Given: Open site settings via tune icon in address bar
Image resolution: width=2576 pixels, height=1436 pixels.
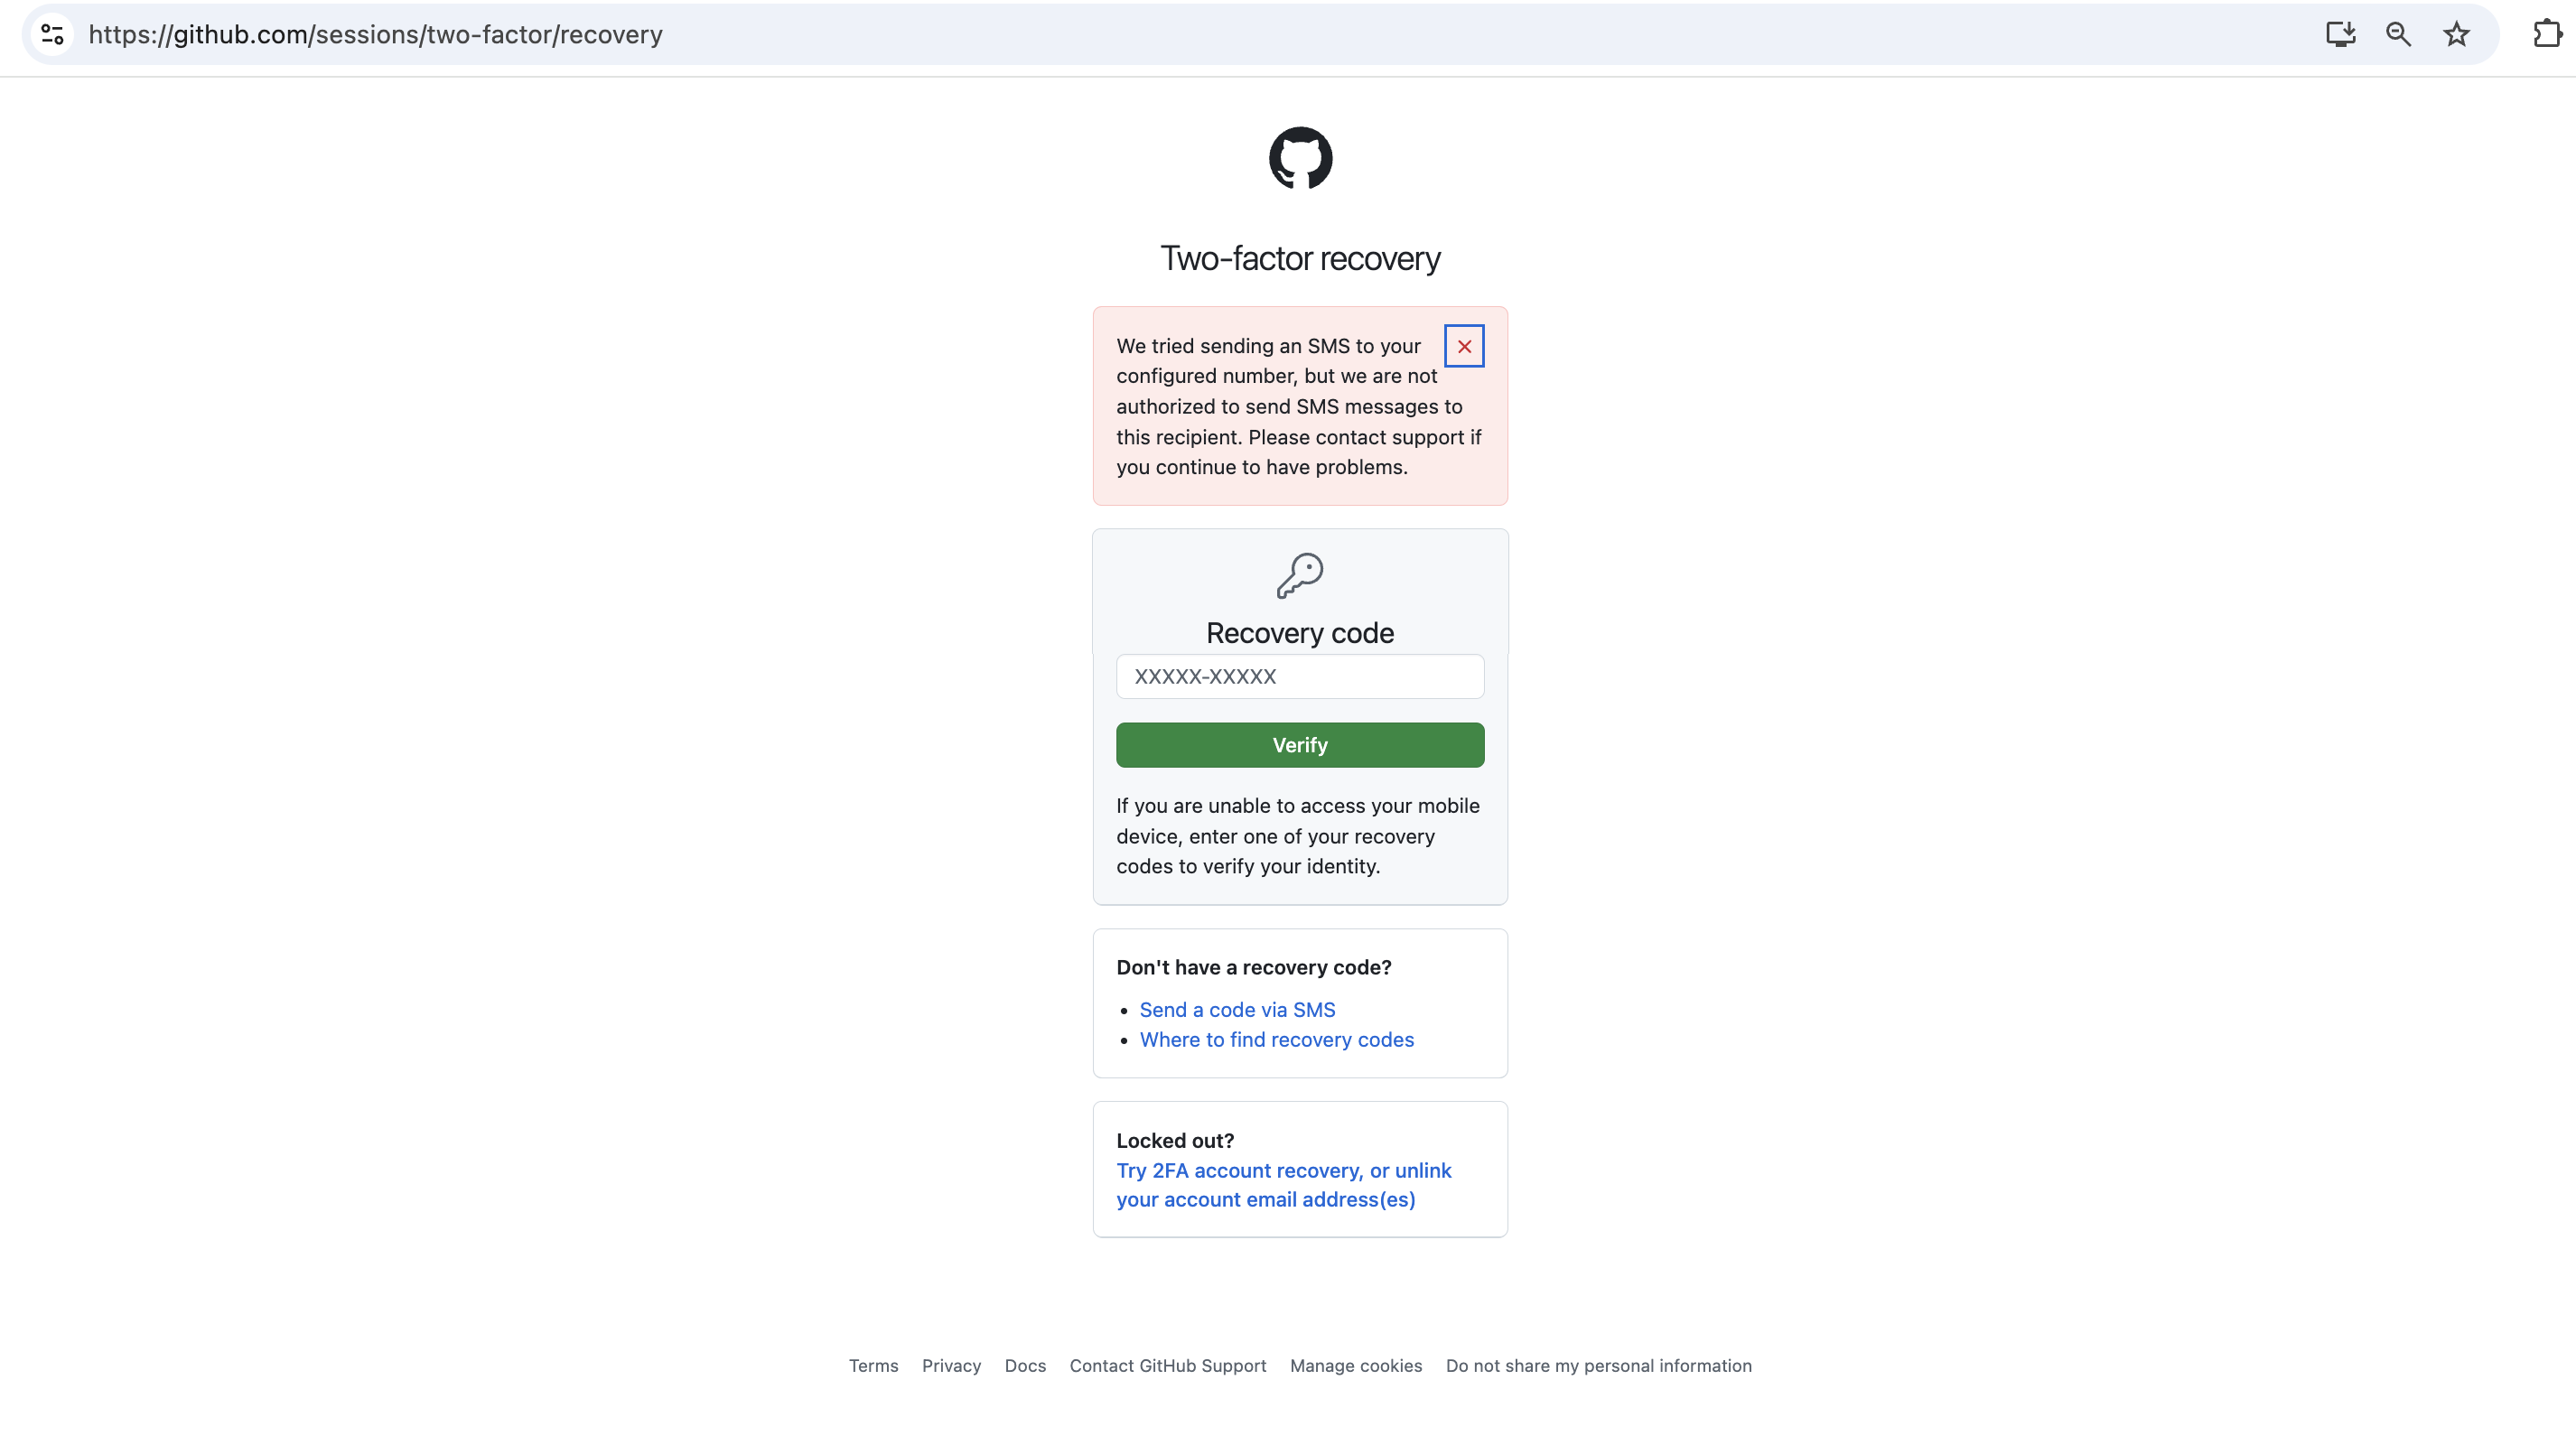Looking at the screenshot, I should (52, 34).
